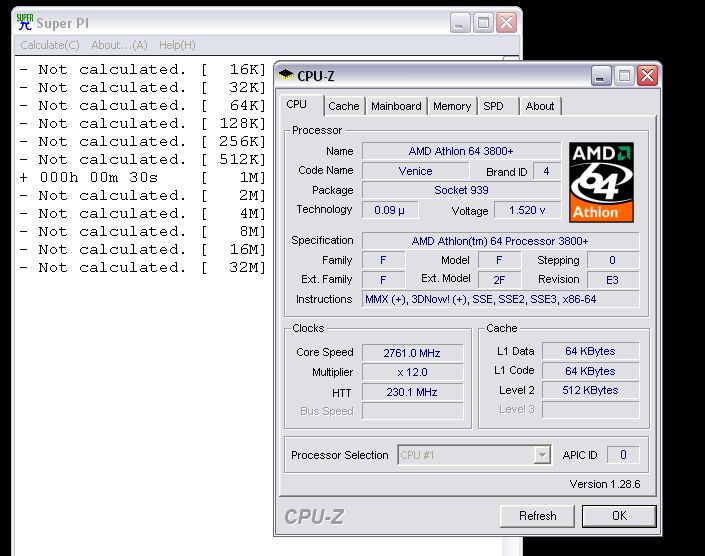Click the 16K Not calculated row
The width and height of the screenshot is (705, 556).
point(143,70)
